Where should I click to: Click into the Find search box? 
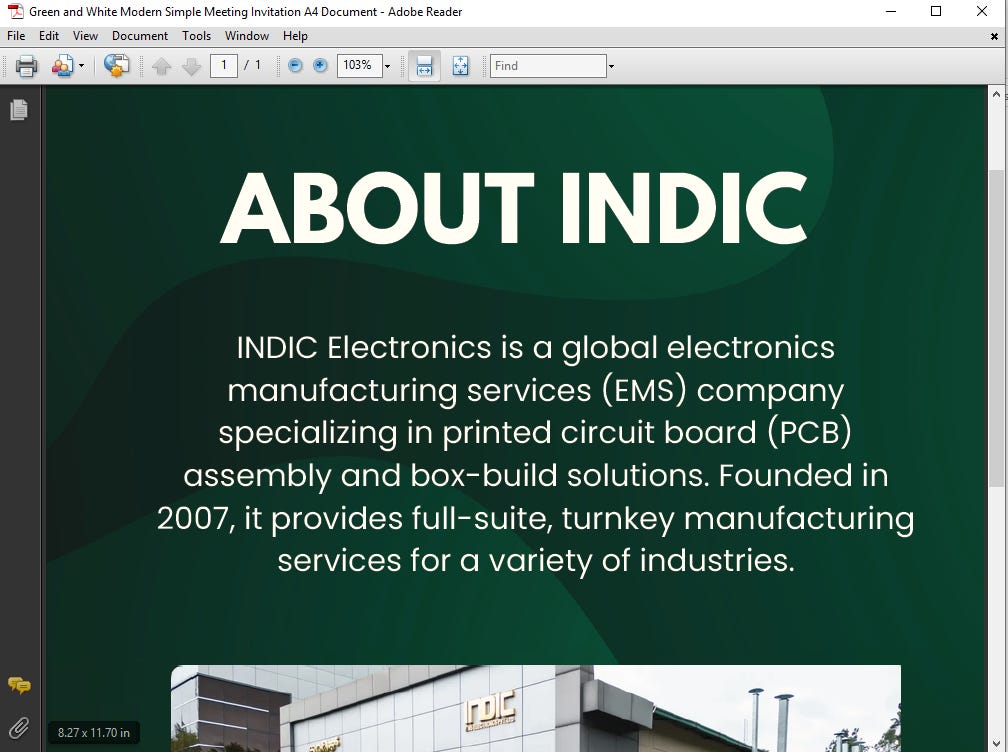(548, 66)
